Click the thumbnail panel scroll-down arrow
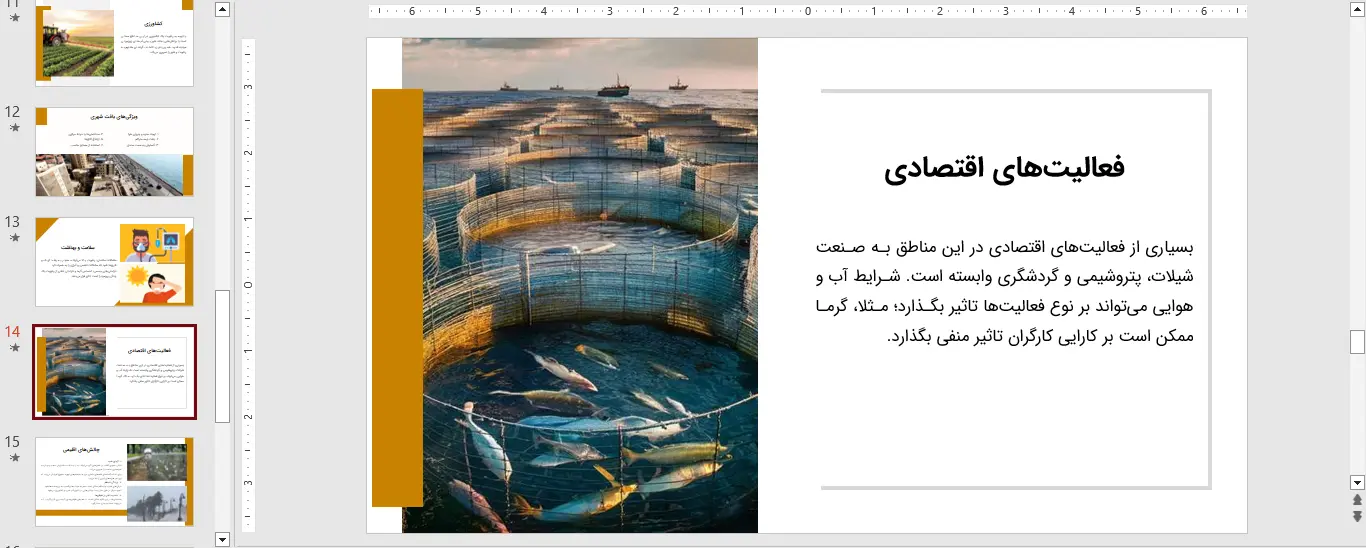The height and width of the screenshot is (548, 1366). pos(222,539)
